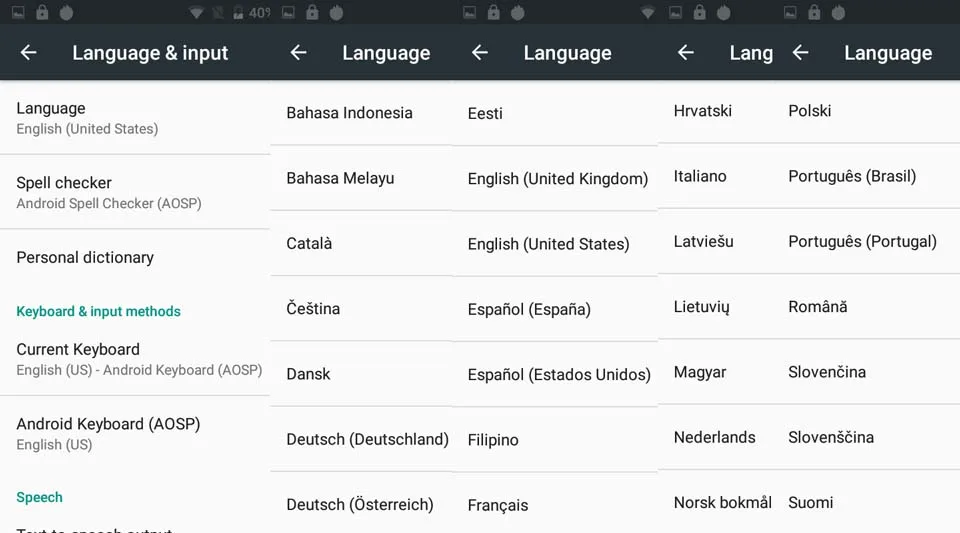The height and width of the screenshot is (533, 960).
Task: Open Current Keyboard selection
Action: (x=135, y=359)
